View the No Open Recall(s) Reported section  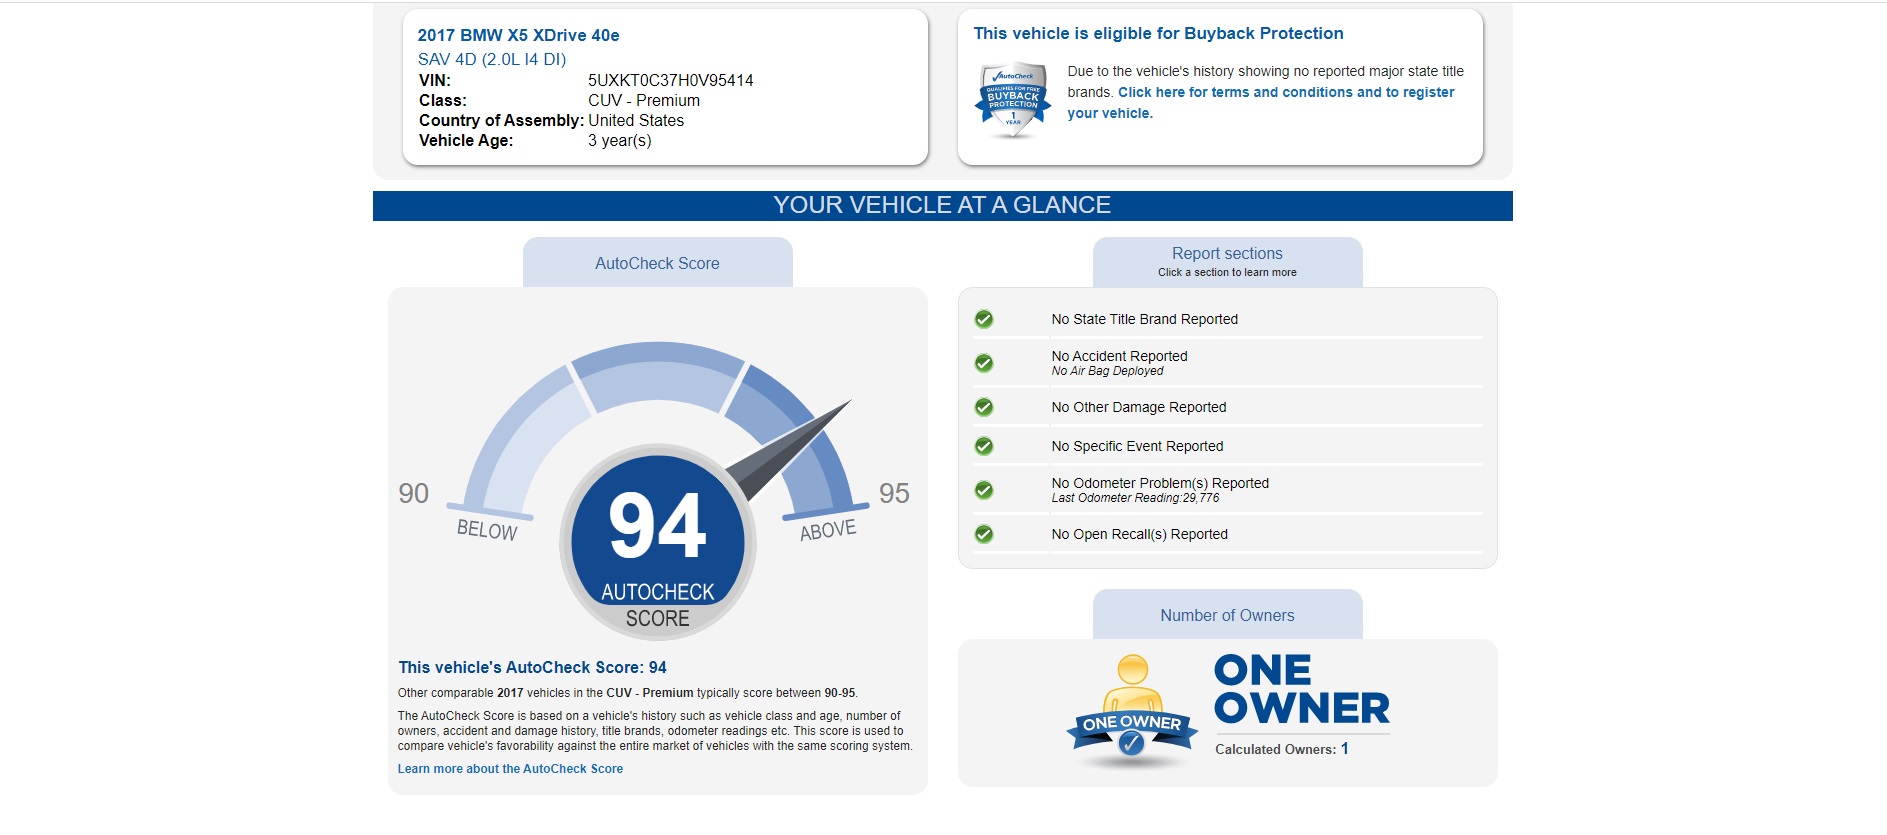click(1139, 534)
